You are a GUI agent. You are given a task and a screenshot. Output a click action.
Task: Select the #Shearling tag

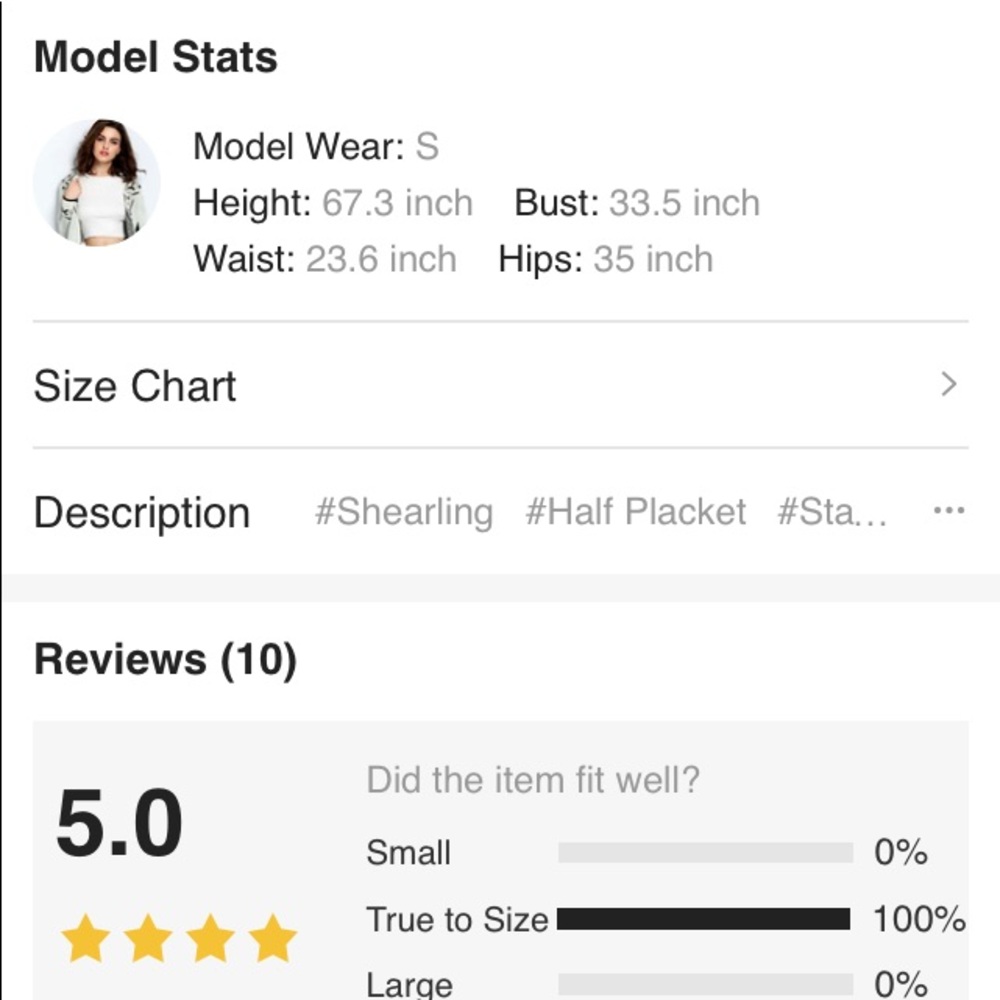(403, 512)
